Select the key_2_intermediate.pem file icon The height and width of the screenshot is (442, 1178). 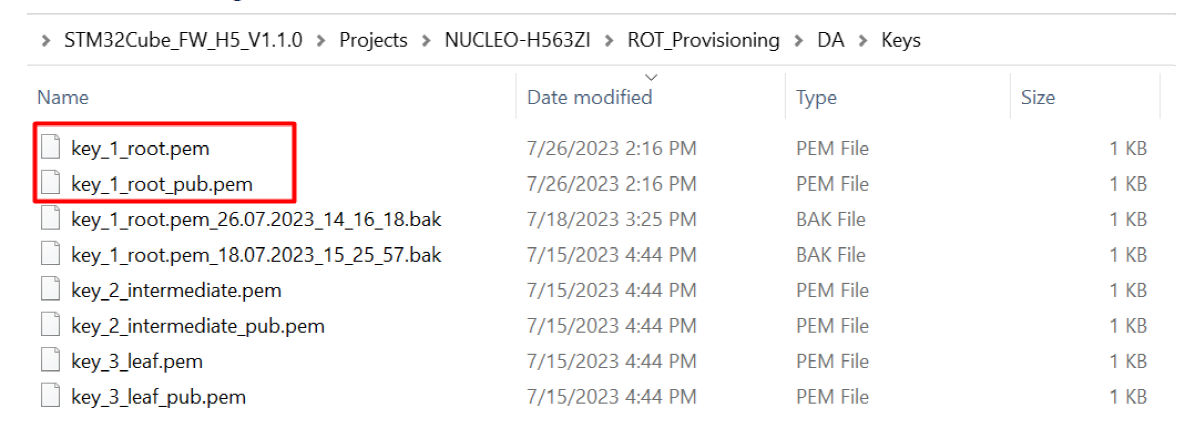[50, 289]
